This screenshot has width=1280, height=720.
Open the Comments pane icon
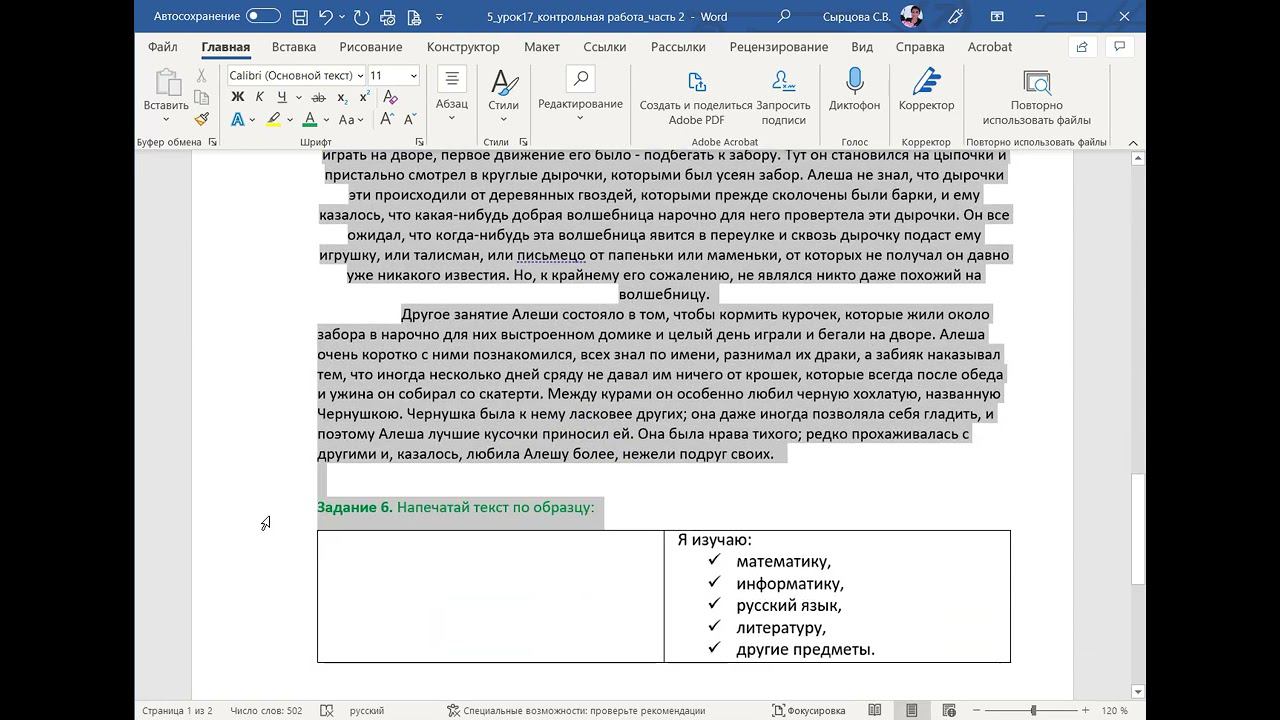coord(1120,47)
